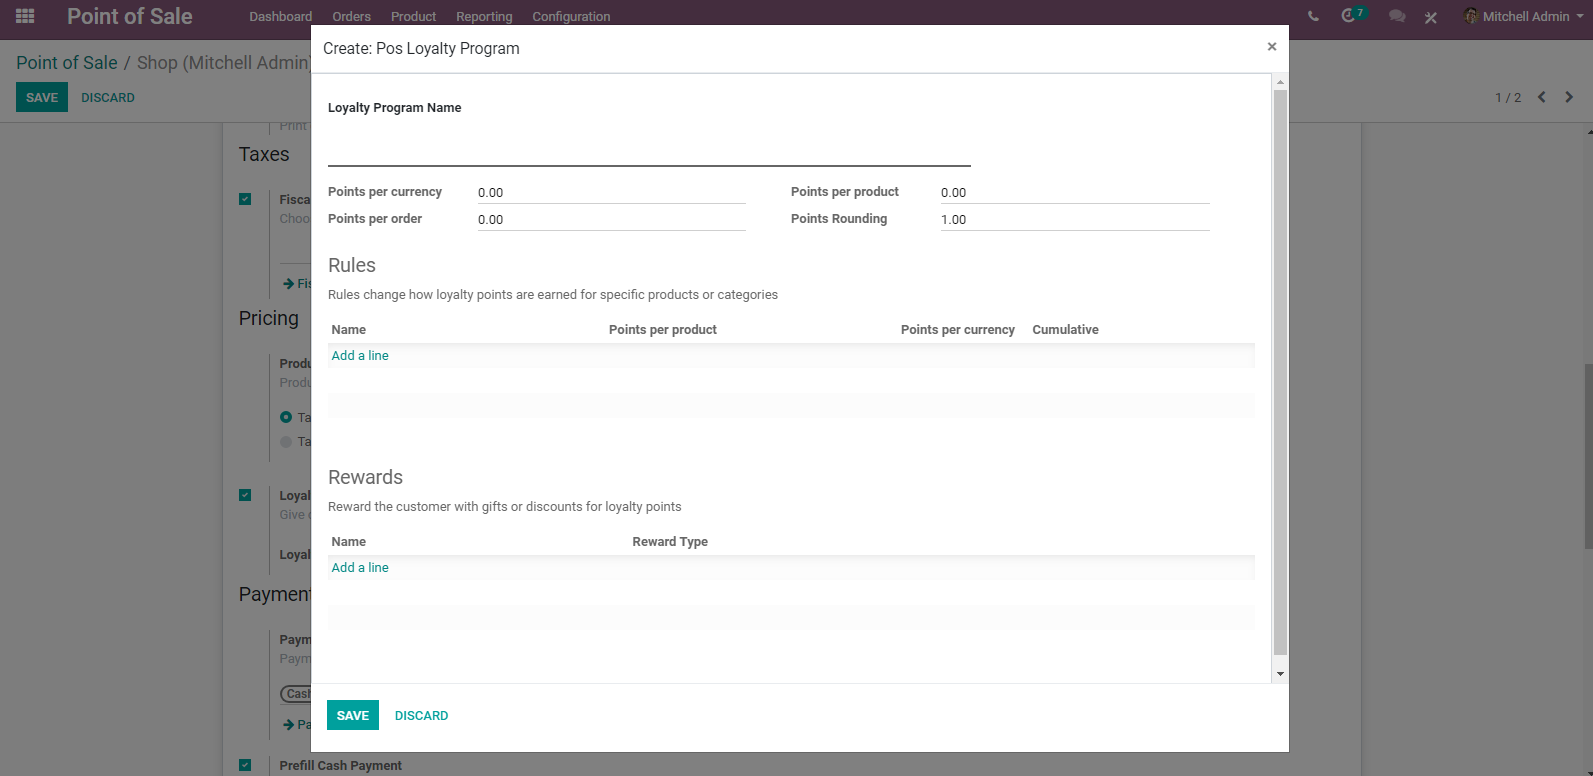This screenshot has height=776, width=1593.
Task: Go to previous record with left chevron
Action: [1542, 97]
